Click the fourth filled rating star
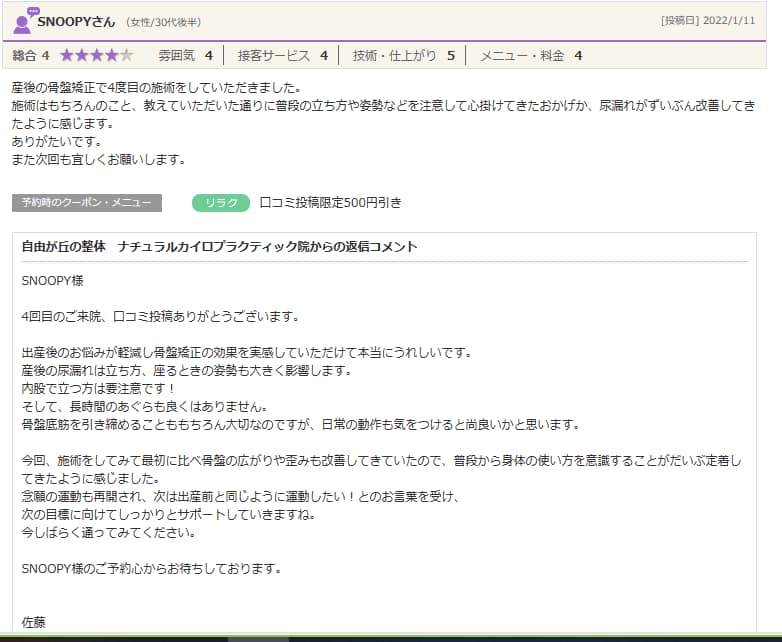Viewport: 782px width, 642px height. (111, 56)
